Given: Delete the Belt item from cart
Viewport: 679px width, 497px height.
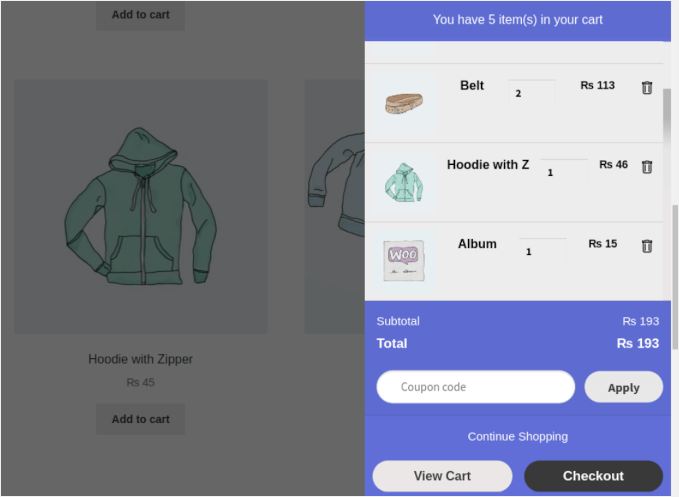Looking at the screenshot, I should [x=646, y=88].
